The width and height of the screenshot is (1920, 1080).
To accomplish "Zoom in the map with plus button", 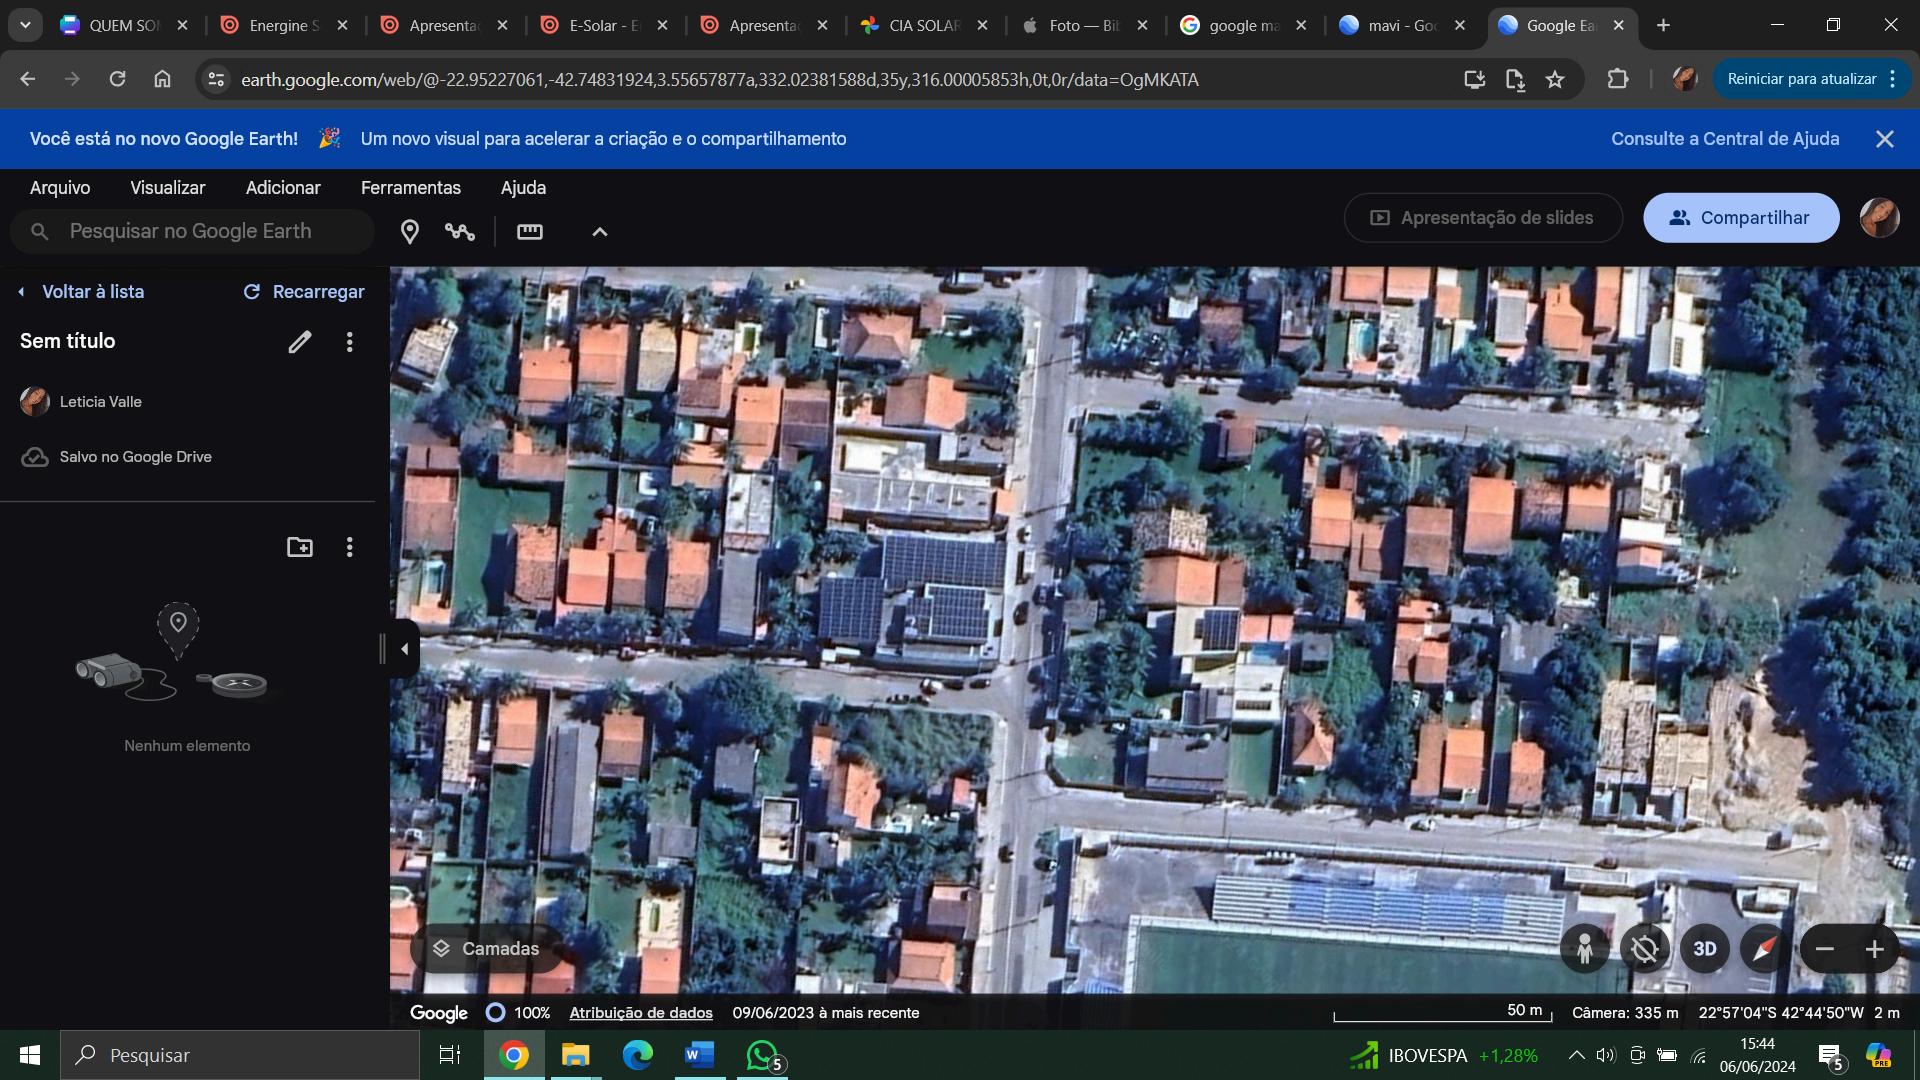I will tap(1874, 949).
